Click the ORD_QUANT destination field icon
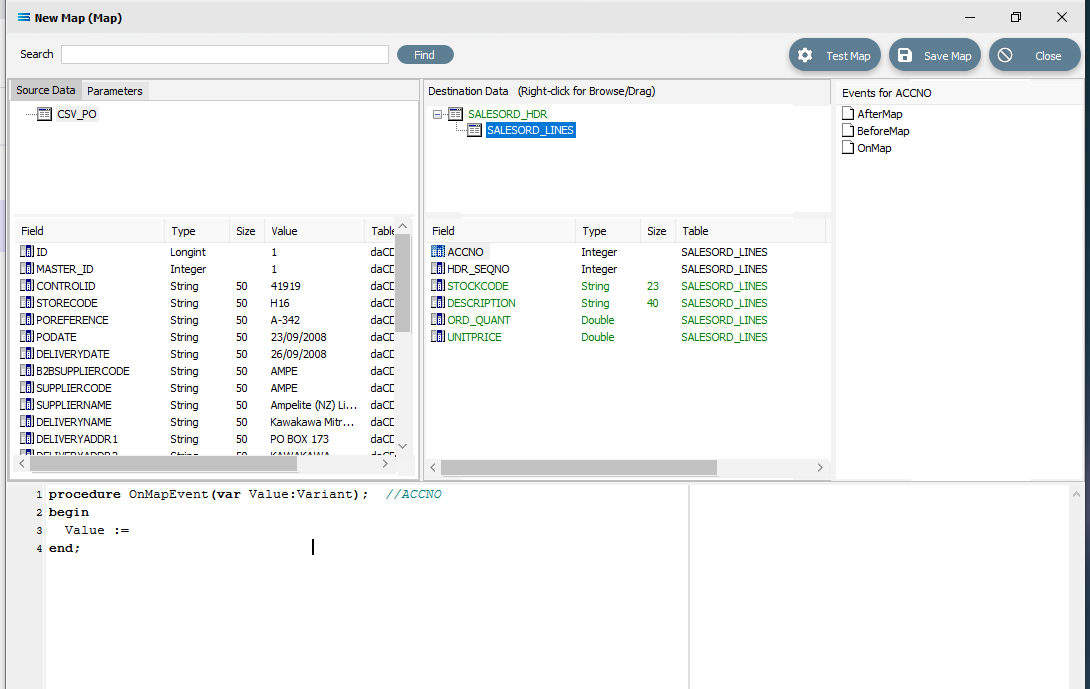Viewport: 1090px width, 689px height. tap(438, 320)
